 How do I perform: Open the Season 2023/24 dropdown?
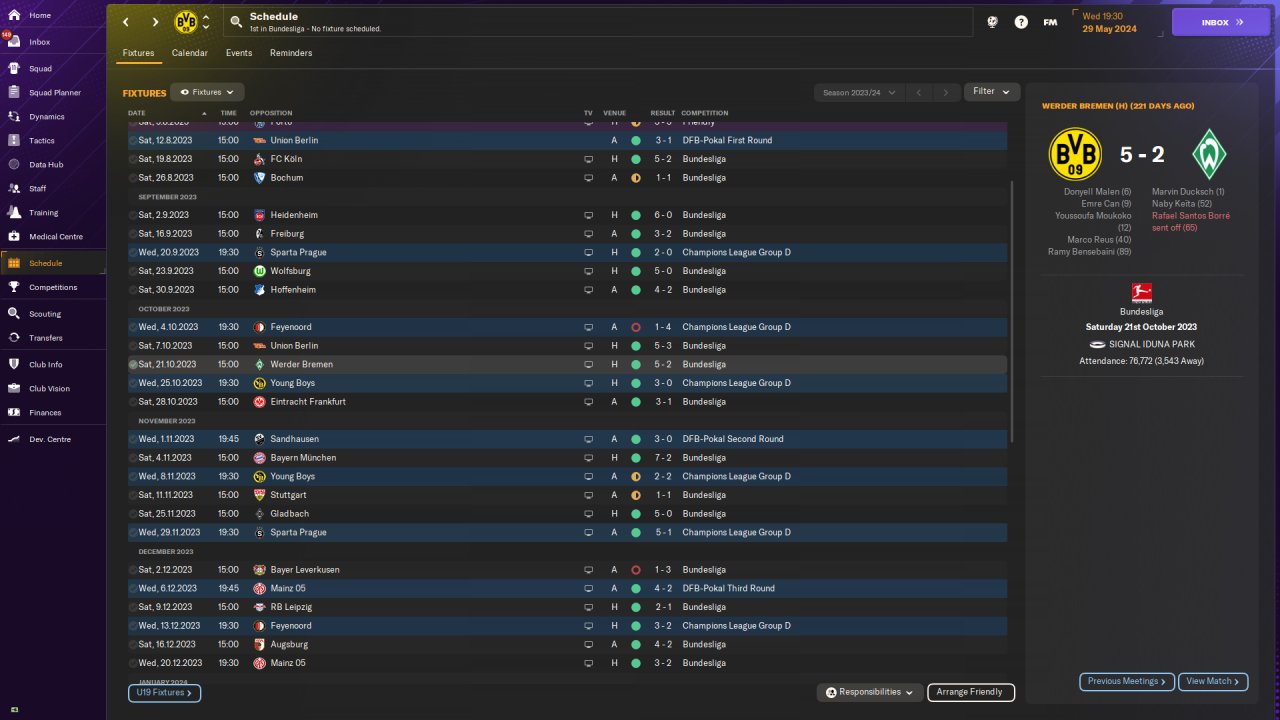[x=859, y=92]
